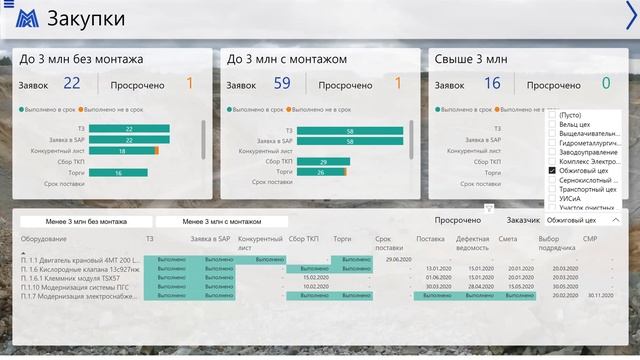Click Заявок count 59
The width and height of the screenshot is (640, 360).
coord(282,83)
